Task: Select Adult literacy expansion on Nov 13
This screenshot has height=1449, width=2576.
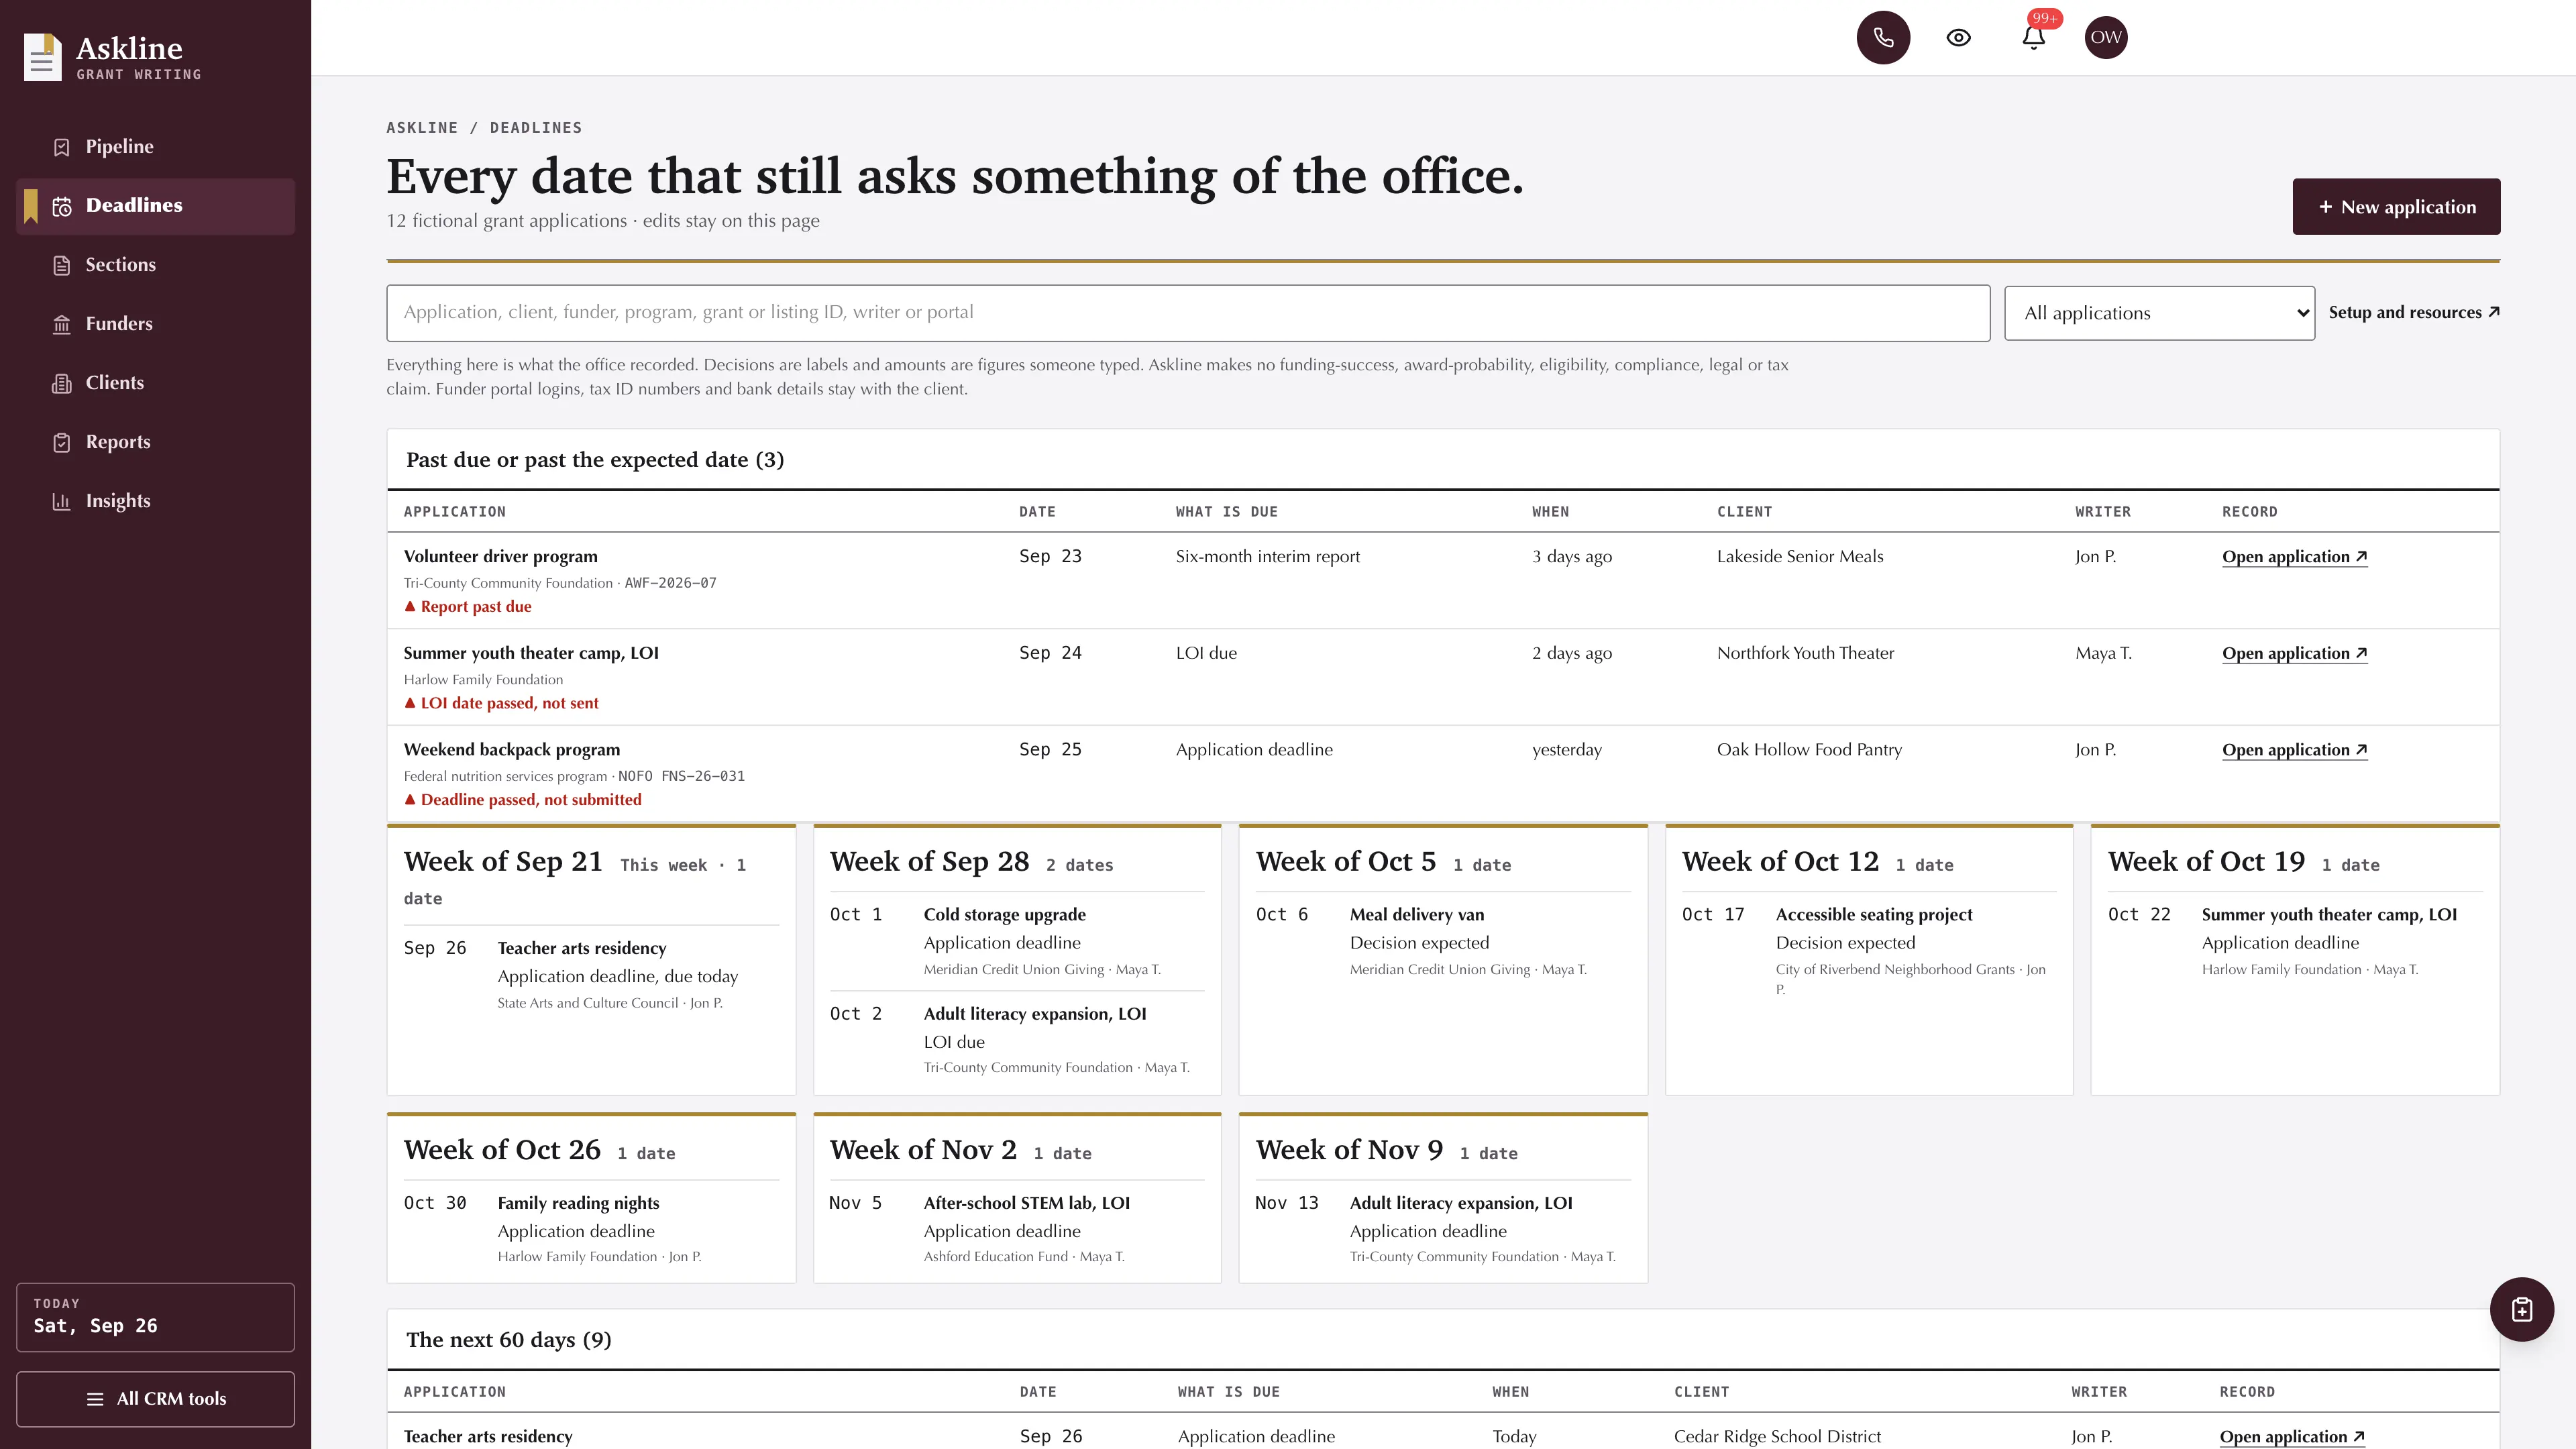Action: (x=1460, y=1203)
